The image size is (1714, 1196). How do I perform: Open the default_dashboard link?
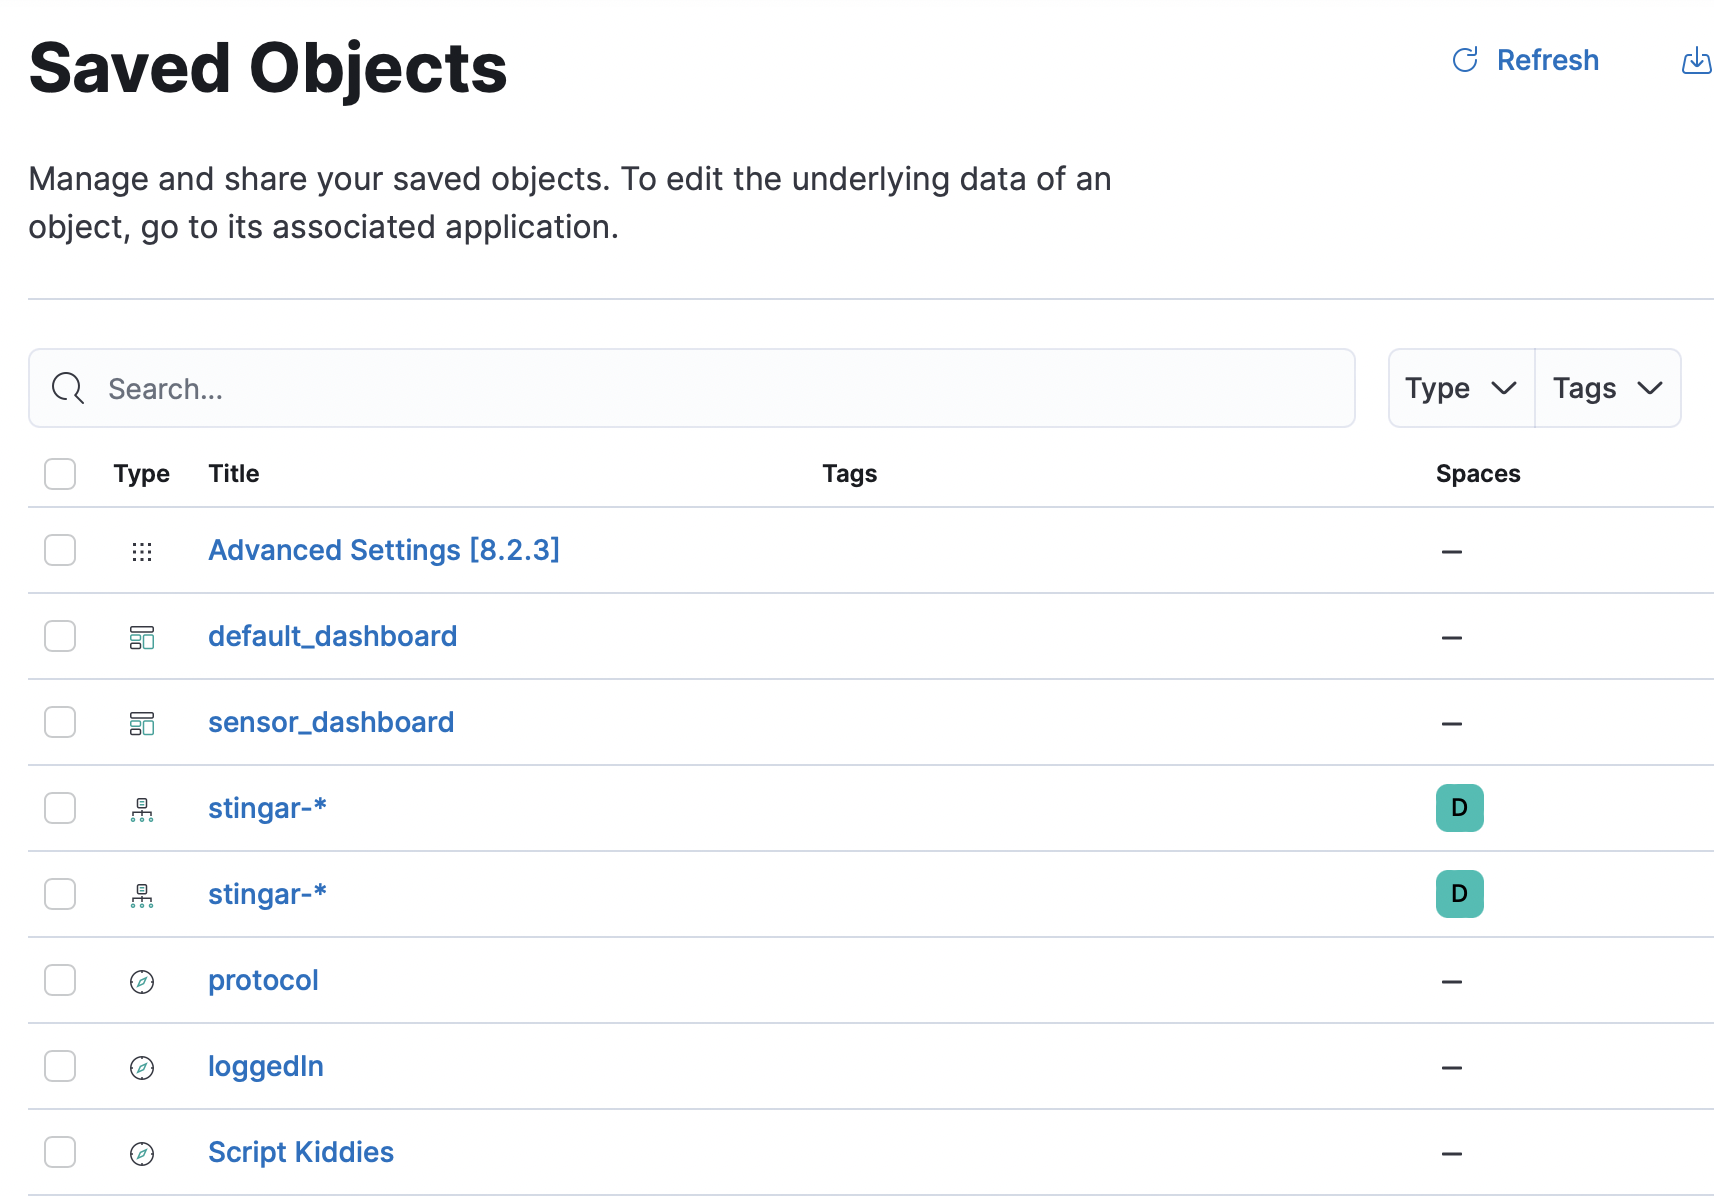(332, 636)
